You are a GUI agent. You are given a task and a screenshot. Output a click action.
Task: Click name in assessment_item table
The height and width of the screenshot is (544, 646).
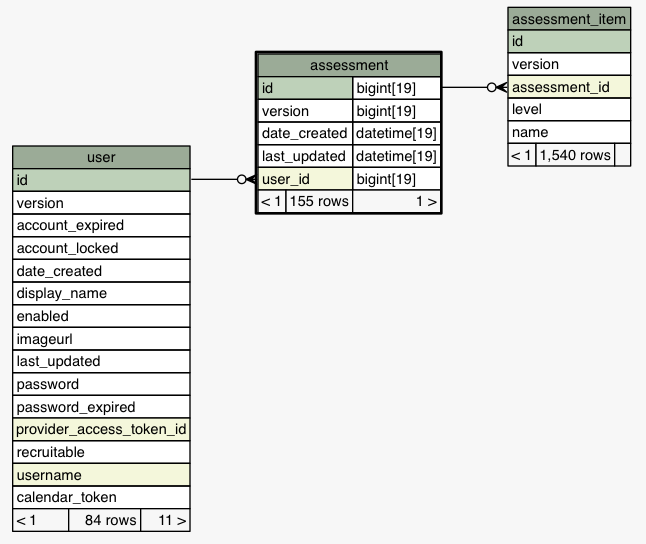[x=569, y=132]
